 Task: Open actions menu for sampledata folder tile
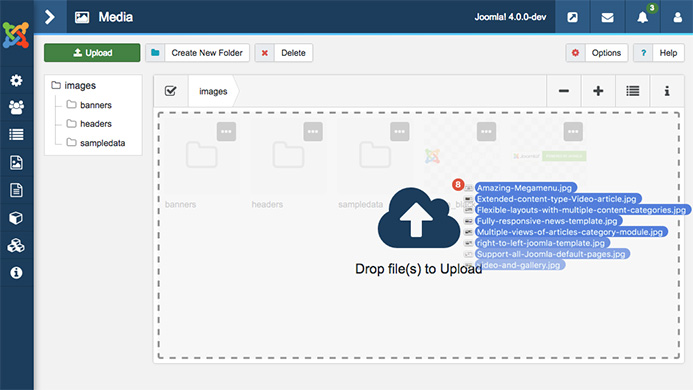pos(400,131)
